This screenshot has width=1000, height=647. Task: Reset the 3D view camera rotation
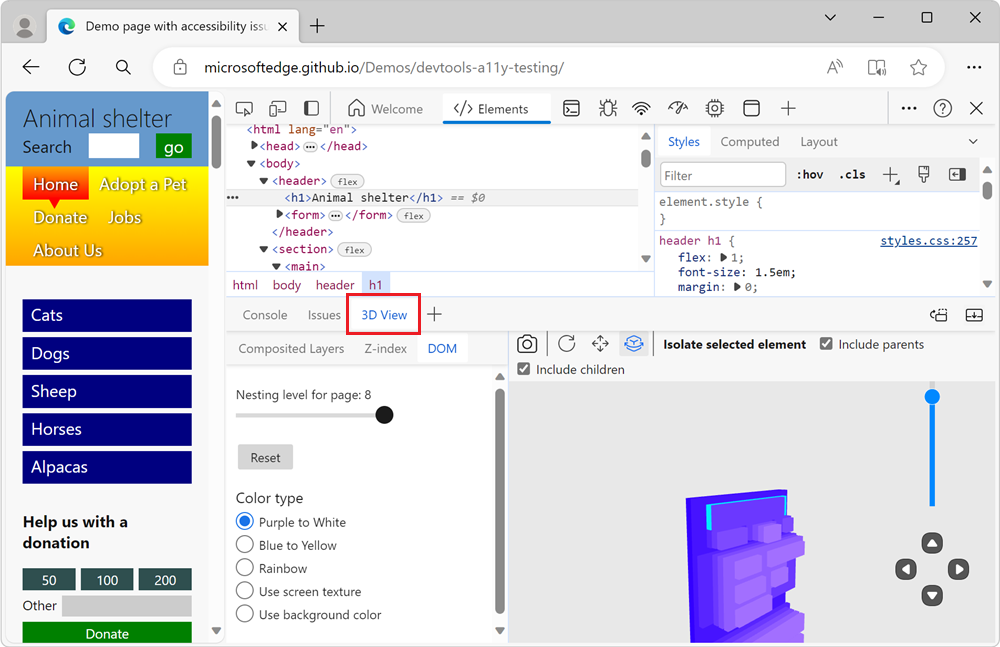(566, 343)
